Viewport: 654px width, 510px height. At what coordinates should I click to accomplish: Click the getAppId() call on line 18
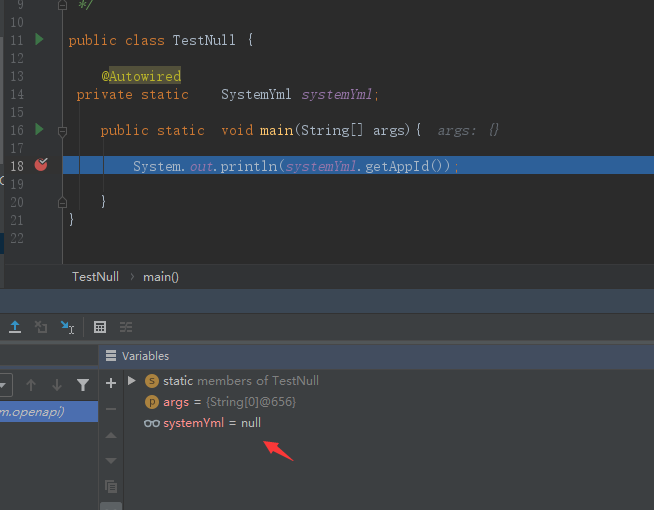coord(407,166)
